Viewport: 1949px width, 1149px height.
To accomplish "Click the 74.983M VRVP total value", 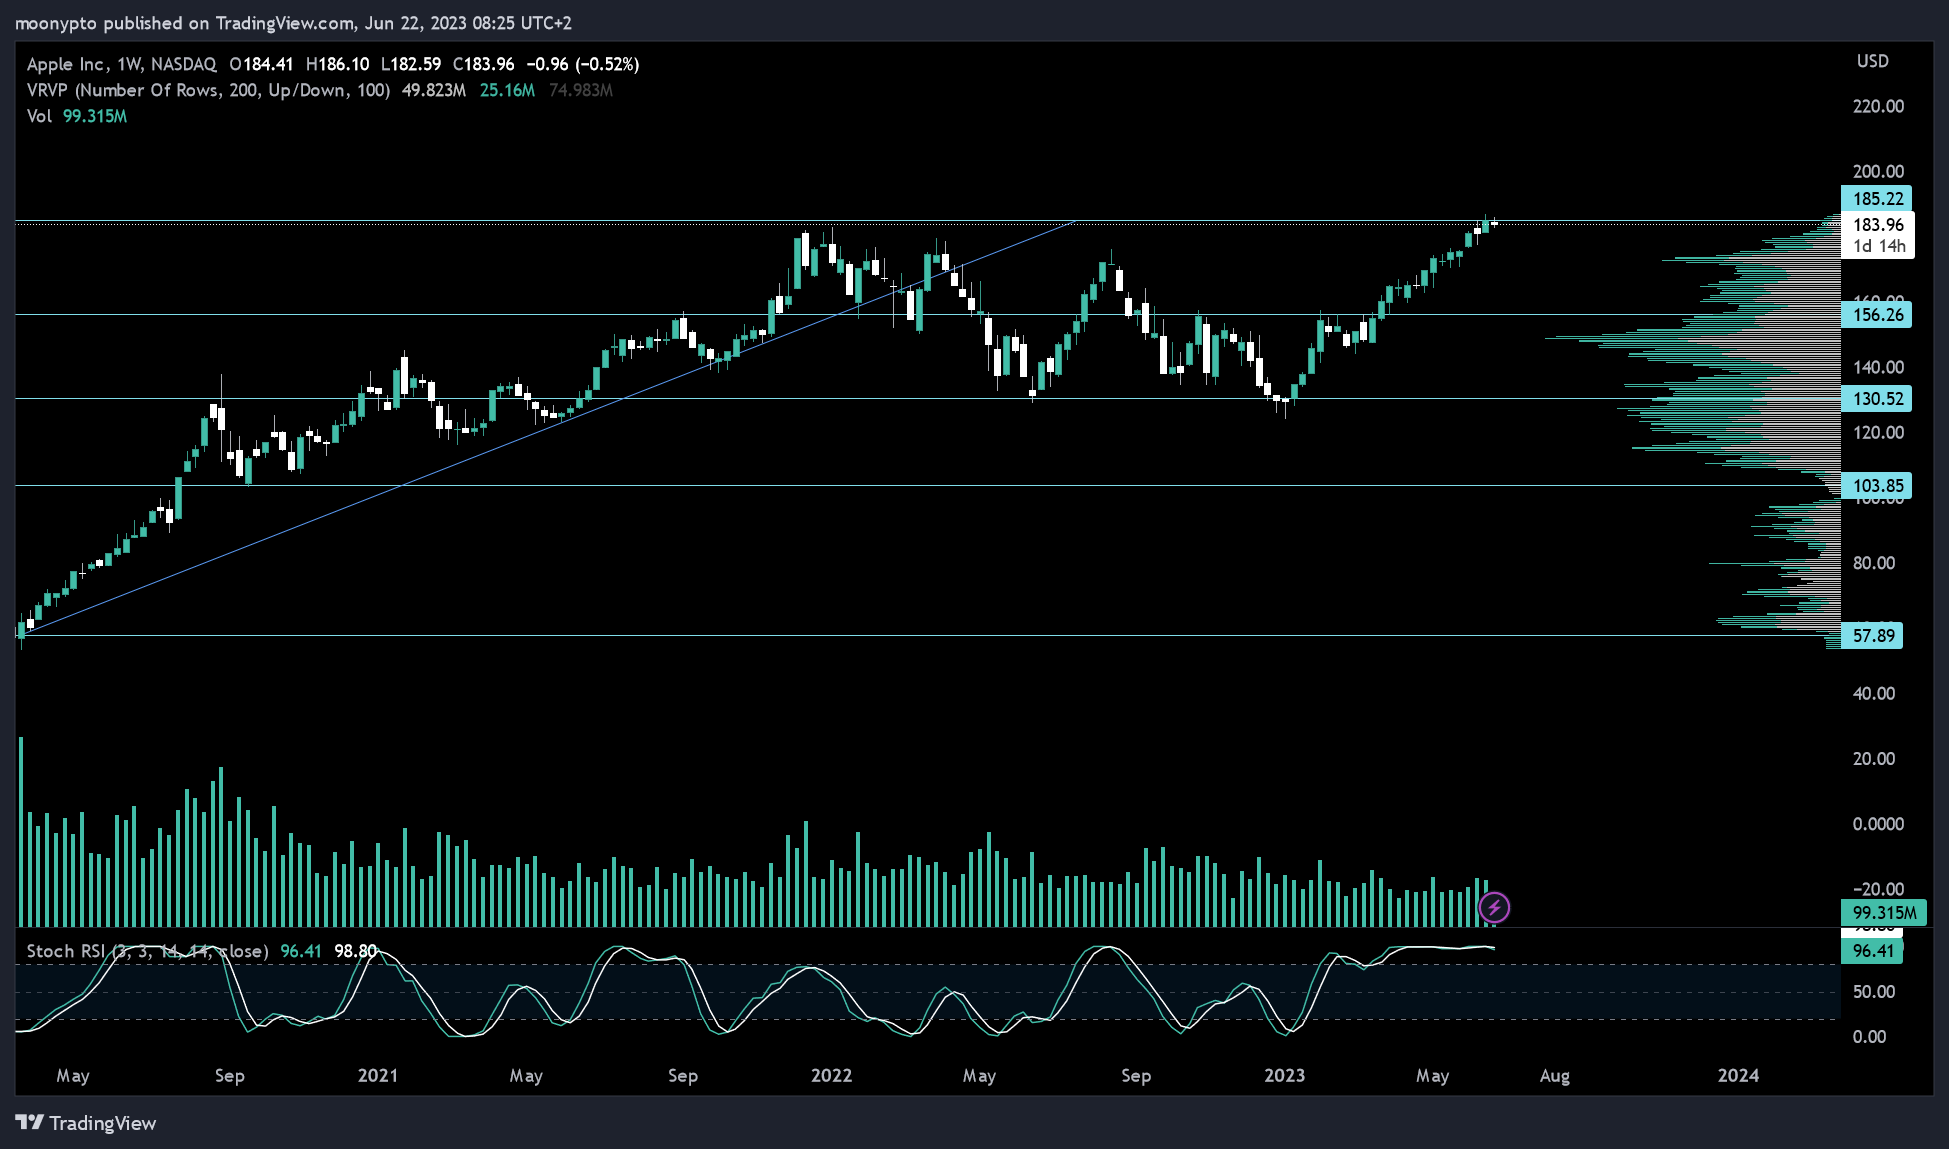I will tap(581, 90).
